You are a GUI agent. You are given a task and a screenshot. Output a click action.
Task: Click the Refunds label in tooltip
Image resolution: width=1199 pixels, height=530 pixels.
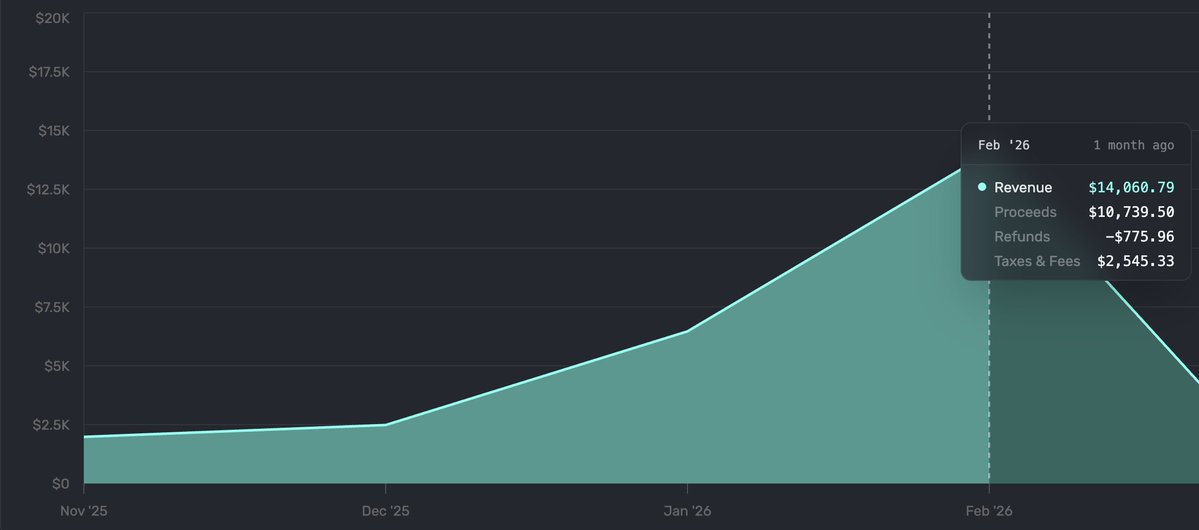[1022, 236]
